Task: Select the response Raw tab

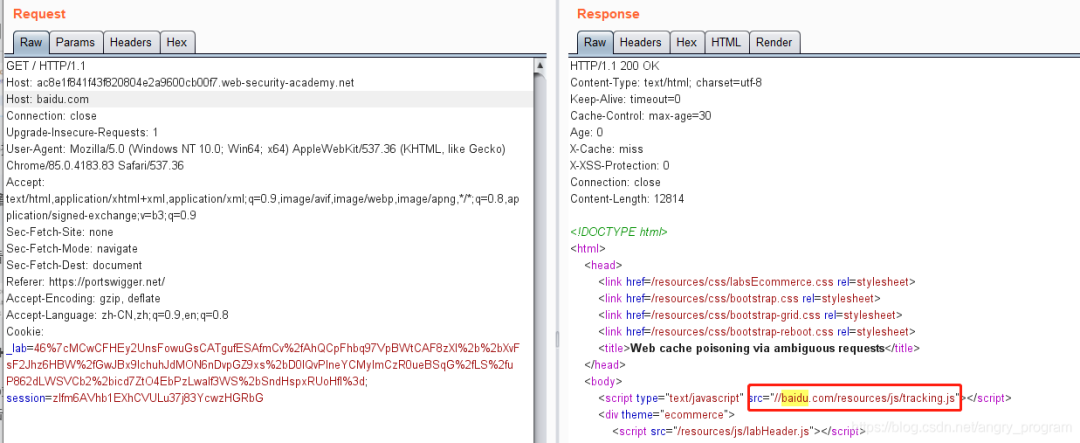Action: [x=595, y=42]
